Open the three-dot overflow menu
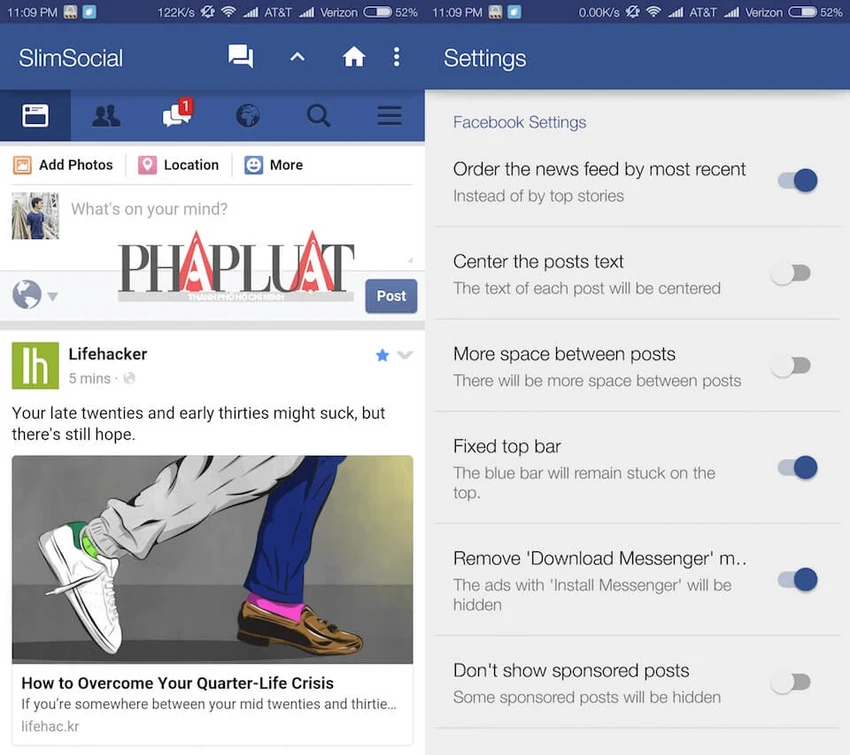Viewport: 850px width, 755px height. point(397,56)
